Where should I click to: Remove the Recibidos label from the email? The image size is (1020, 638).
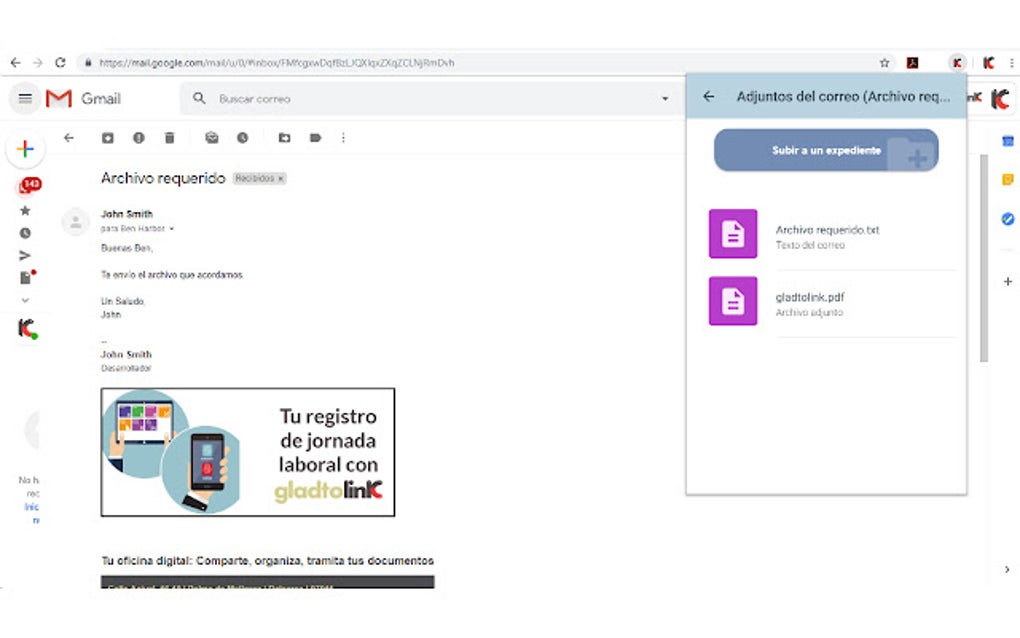click(281, 179)
